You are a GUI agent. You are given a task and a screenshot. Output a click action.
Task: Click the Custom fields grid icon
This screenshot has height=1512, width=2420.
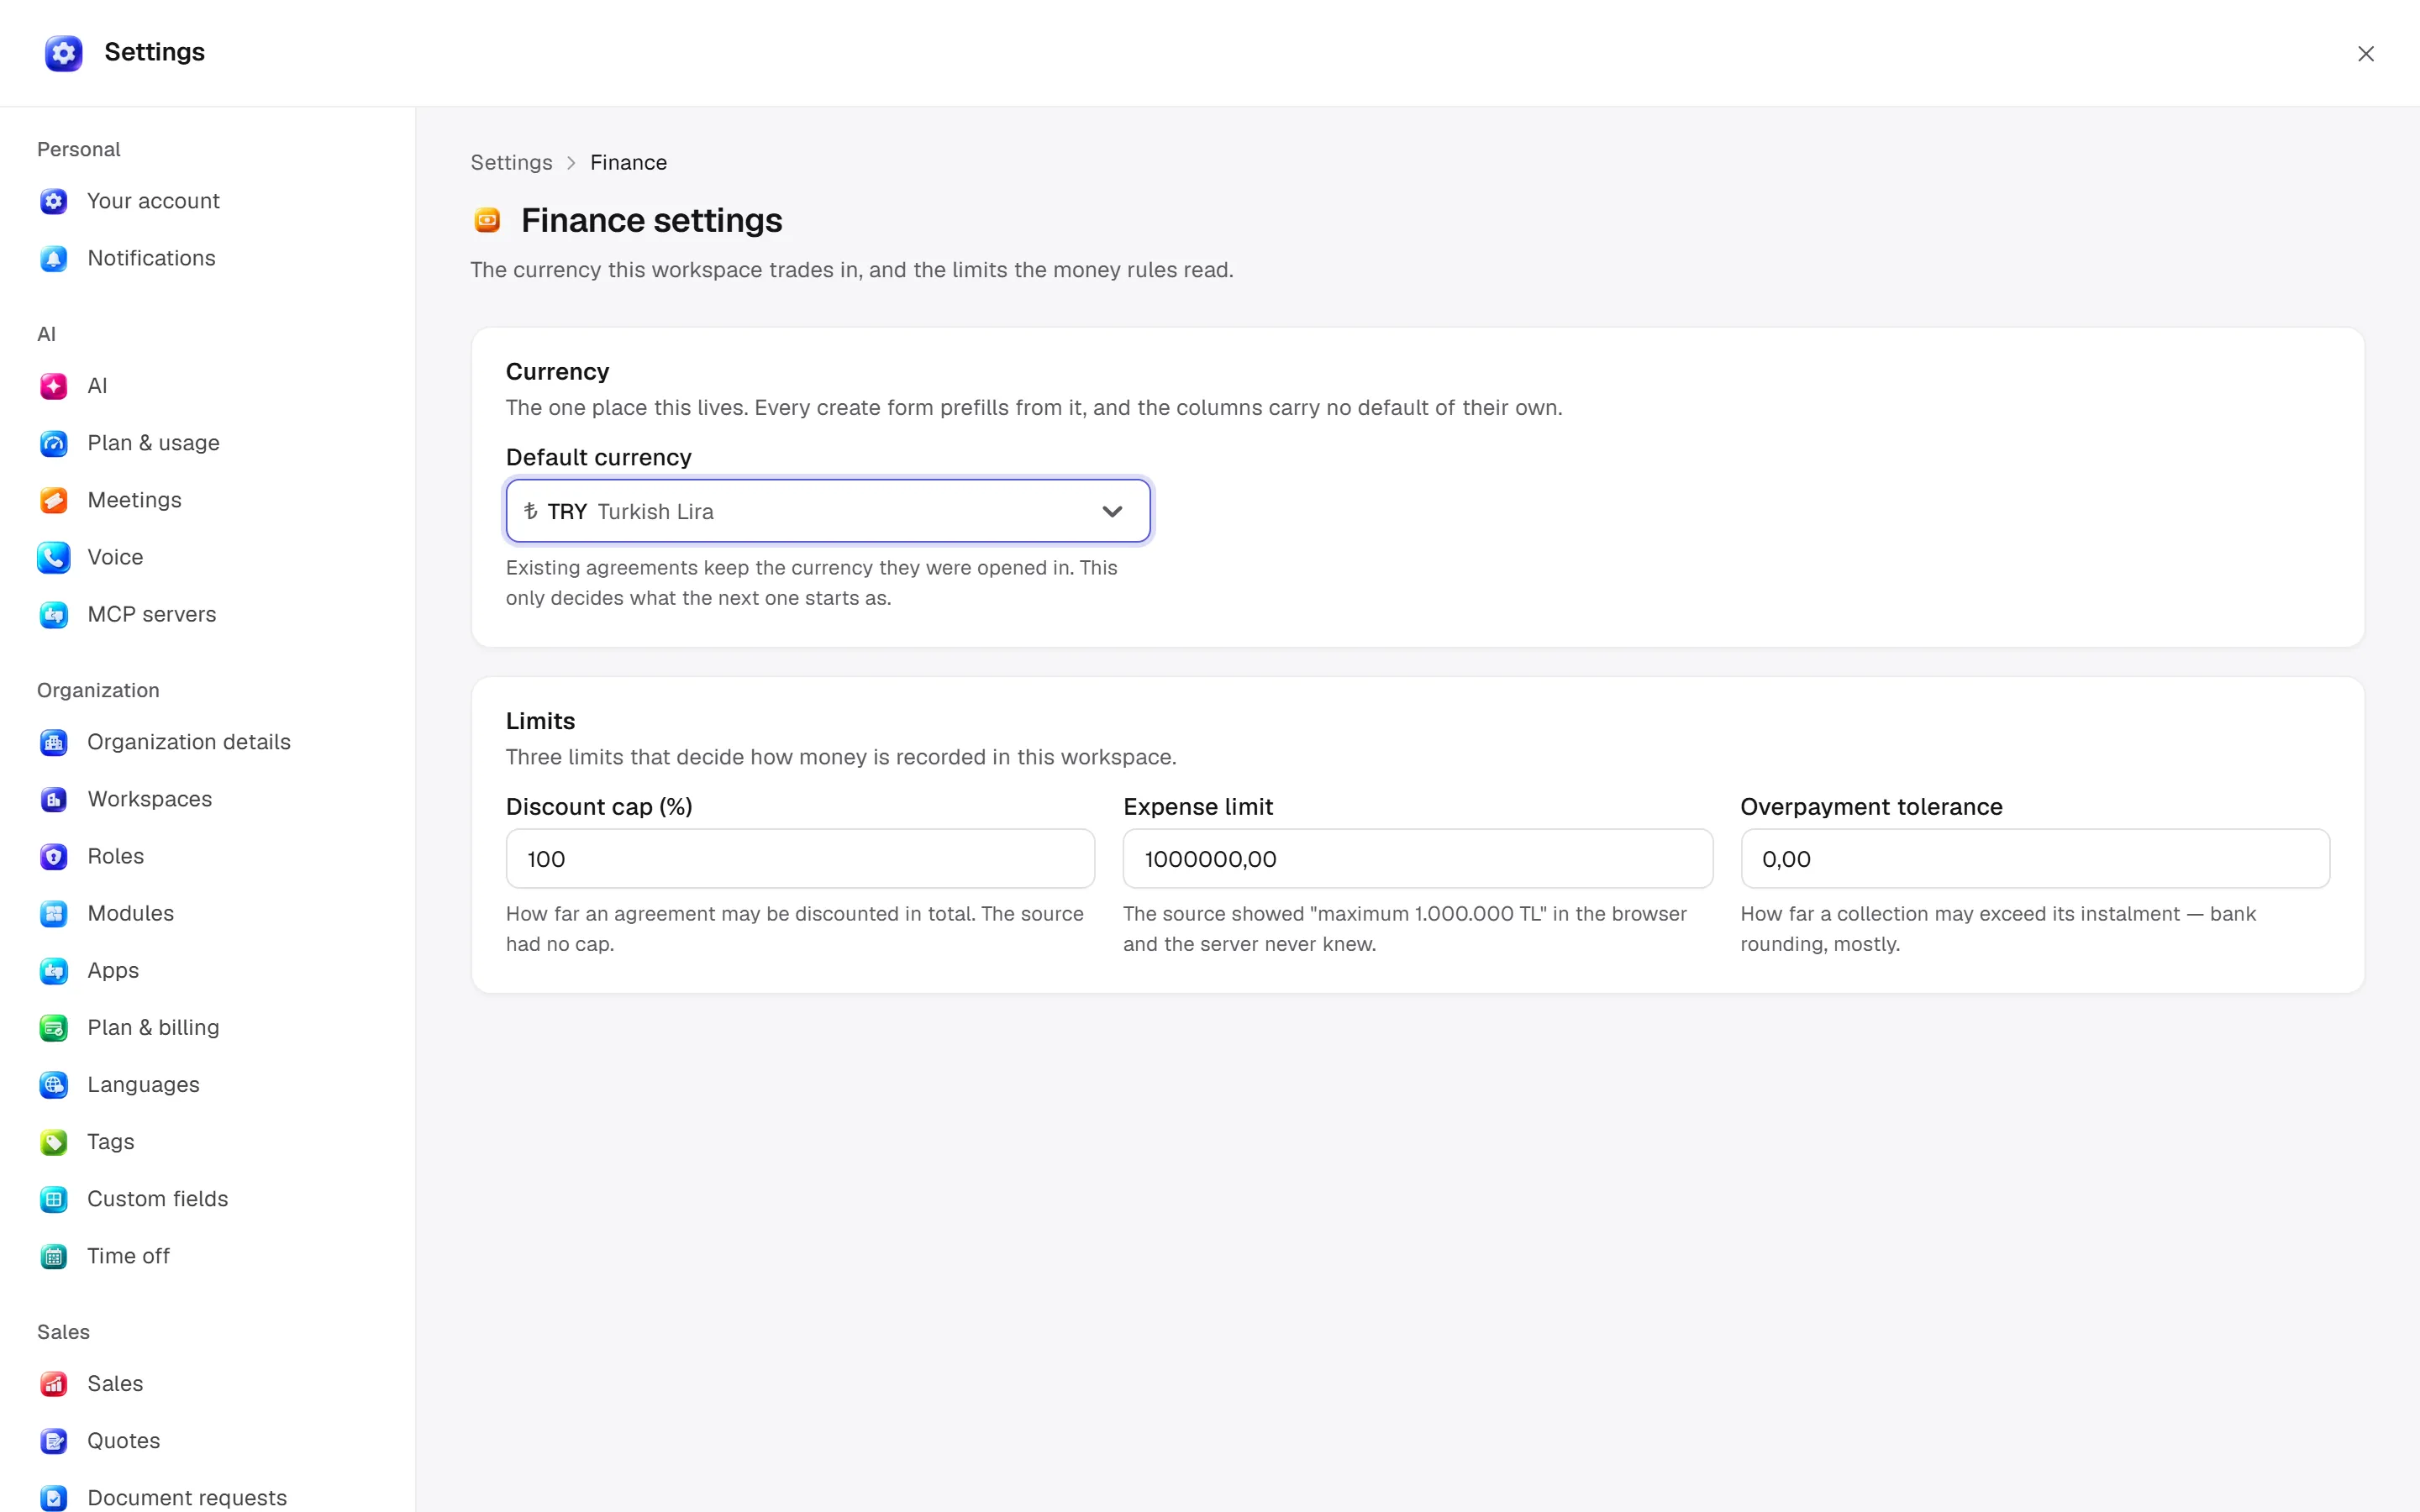[x=54, y=1198]
